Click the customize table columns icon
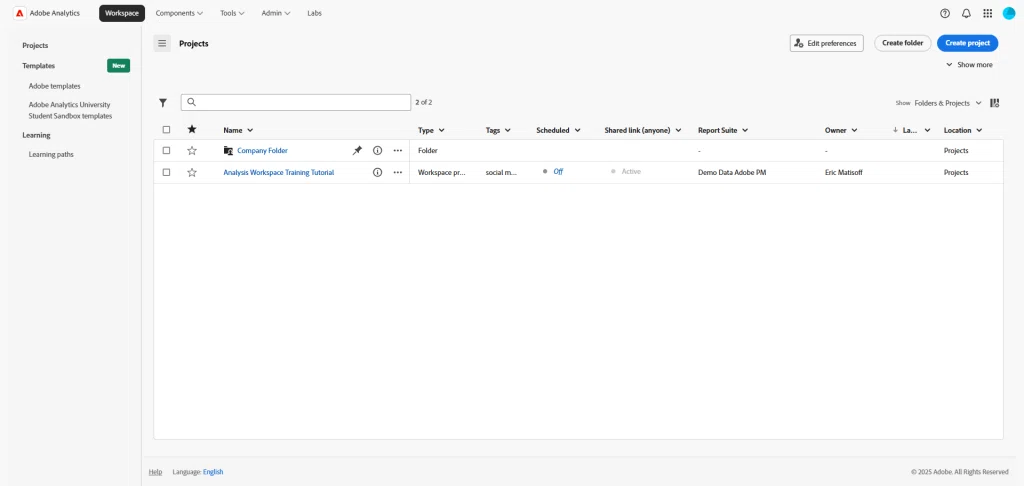Image resolution: width=1024 pixels, height=486 pixels. [x=994, y=102]
